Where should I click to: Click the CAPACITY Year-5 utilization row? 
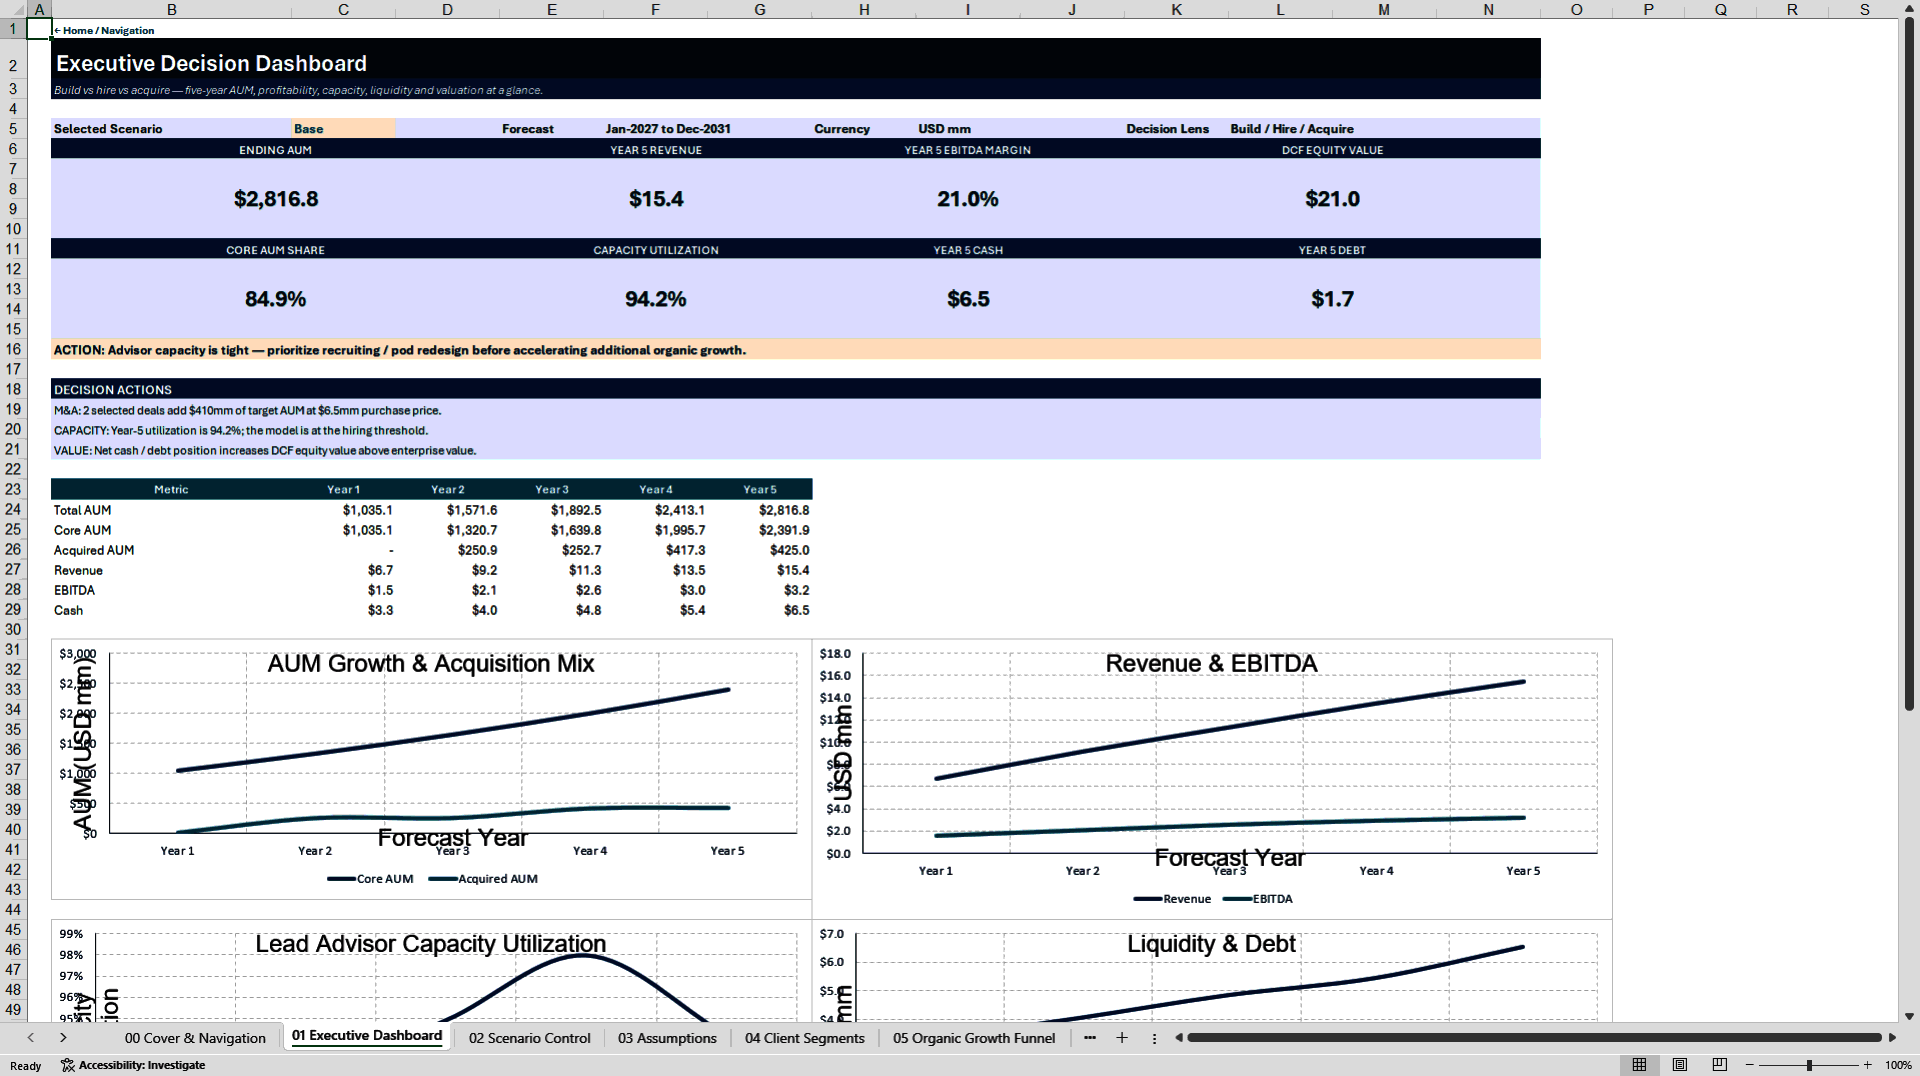point(795,430)
